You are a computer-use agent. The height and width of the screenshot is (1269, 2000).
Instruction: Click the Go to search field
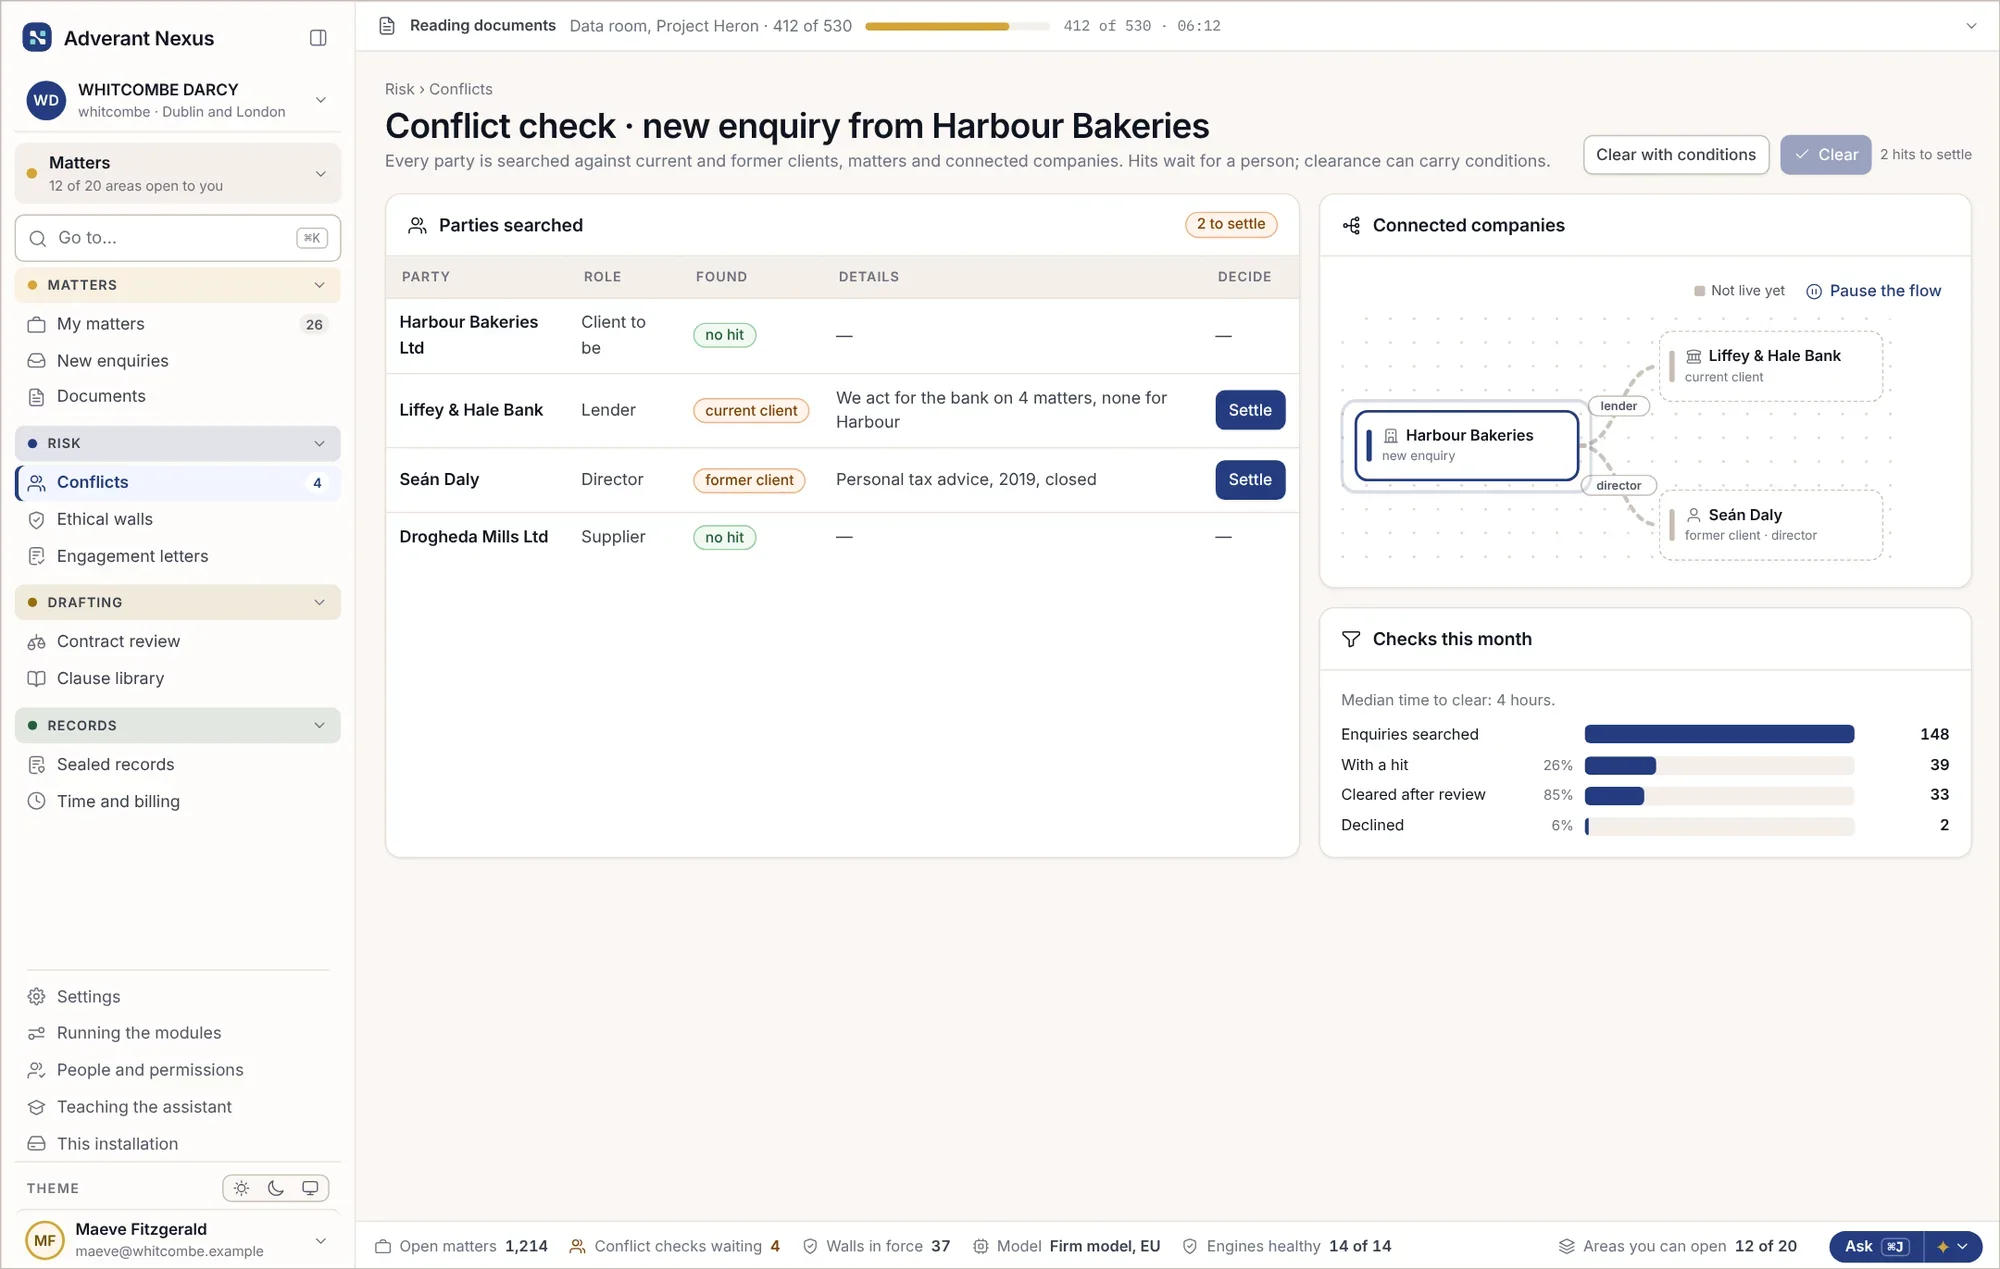pos(178,238)
